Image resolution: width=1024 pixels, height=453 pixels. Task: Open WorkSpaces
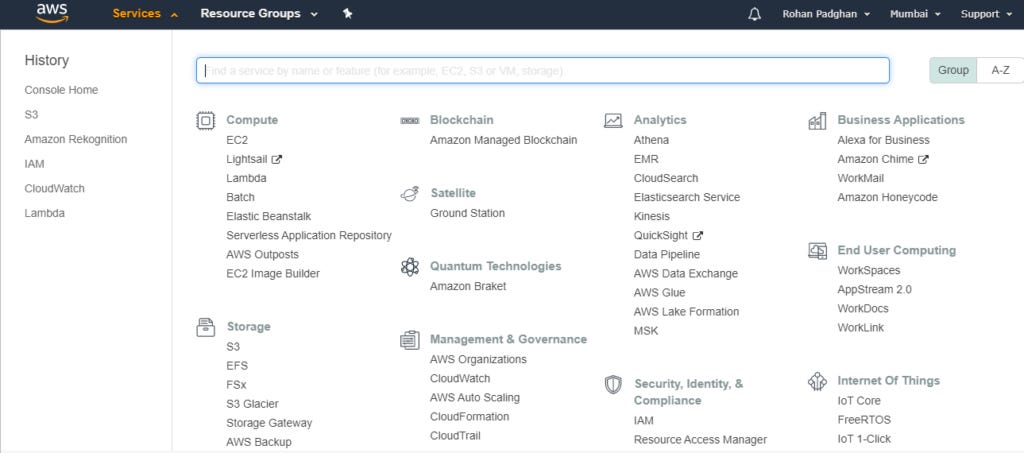pos(869,271)
